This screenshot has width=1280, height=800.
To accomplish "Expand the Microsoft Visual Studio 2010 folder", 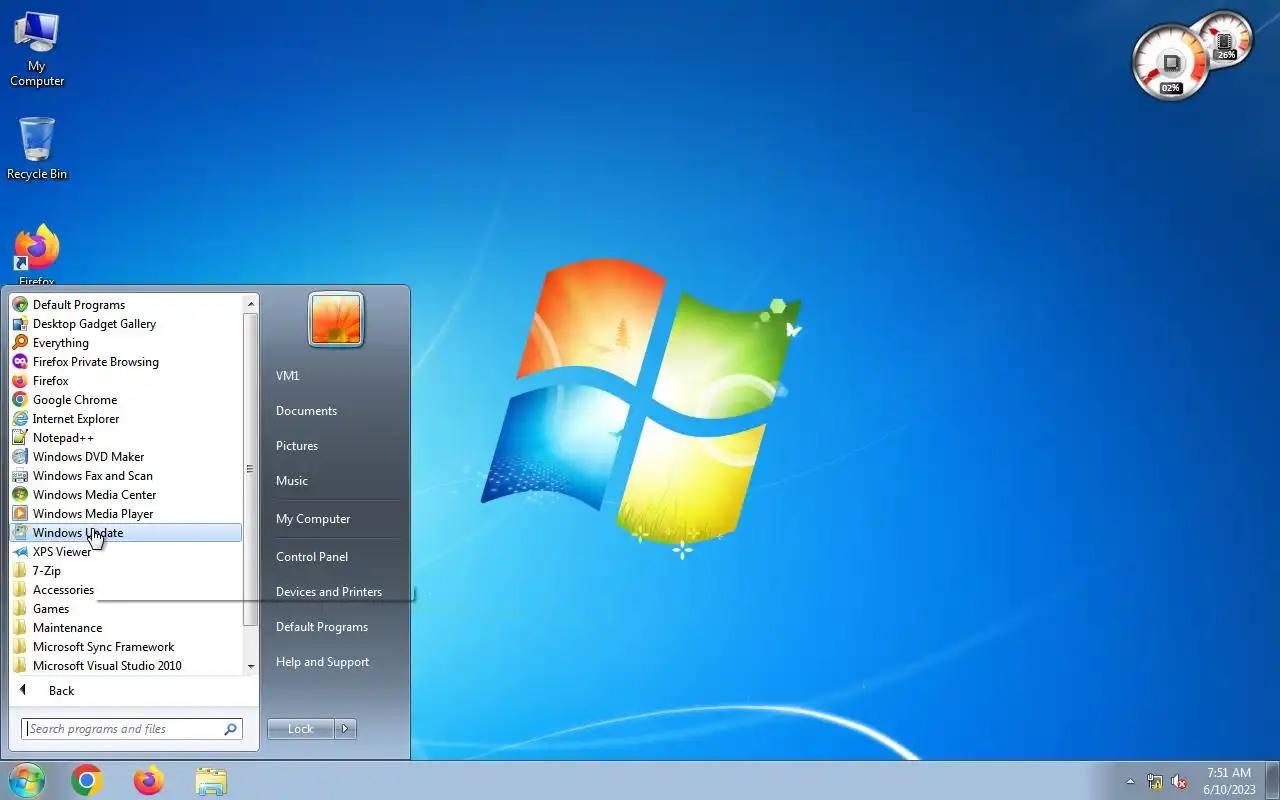I will 125,666.
